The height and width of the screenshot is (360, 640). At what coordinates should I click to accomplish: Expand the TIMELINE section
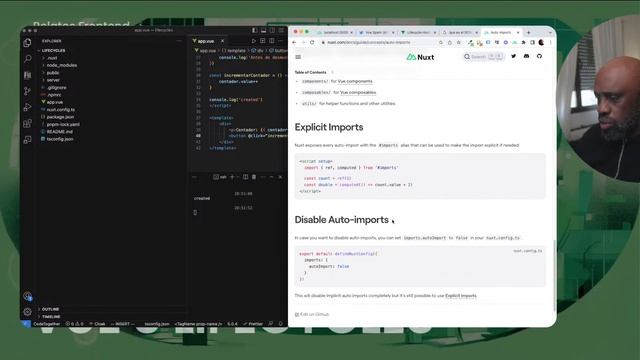(51, 316)
